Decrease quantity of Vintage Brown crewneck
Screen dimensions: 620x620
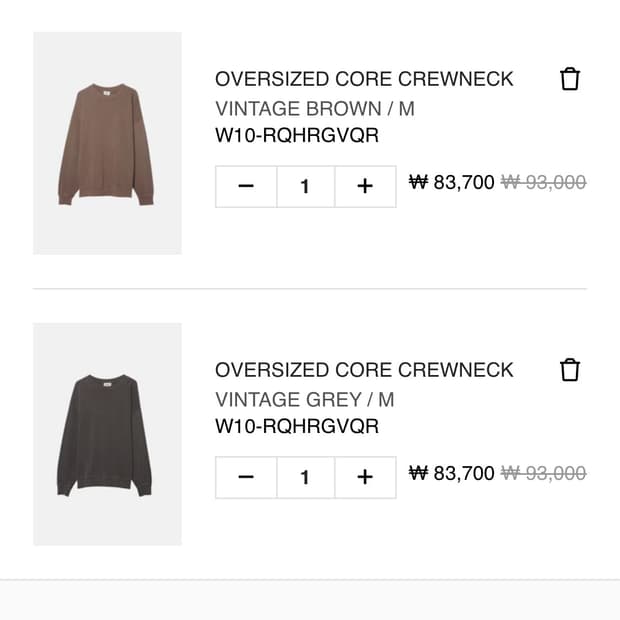(246, 187)
